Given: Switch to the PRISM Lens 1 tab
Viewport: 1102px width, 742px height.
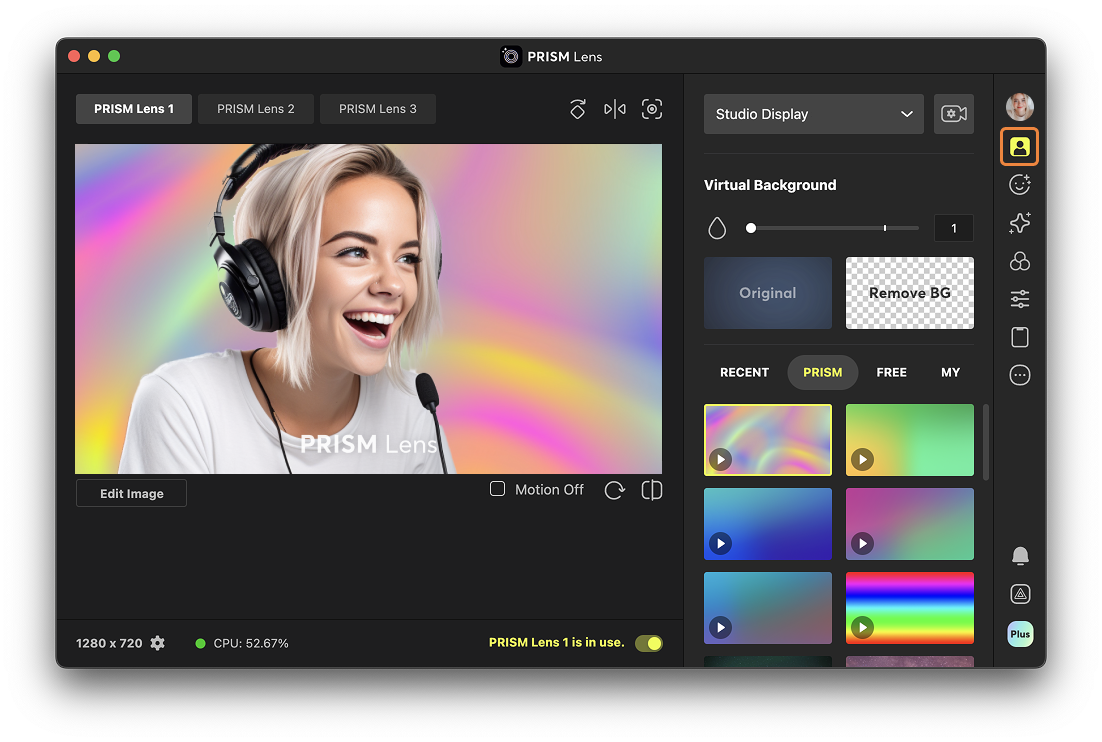Looking at the screenshot, I should tap(134, 109).
